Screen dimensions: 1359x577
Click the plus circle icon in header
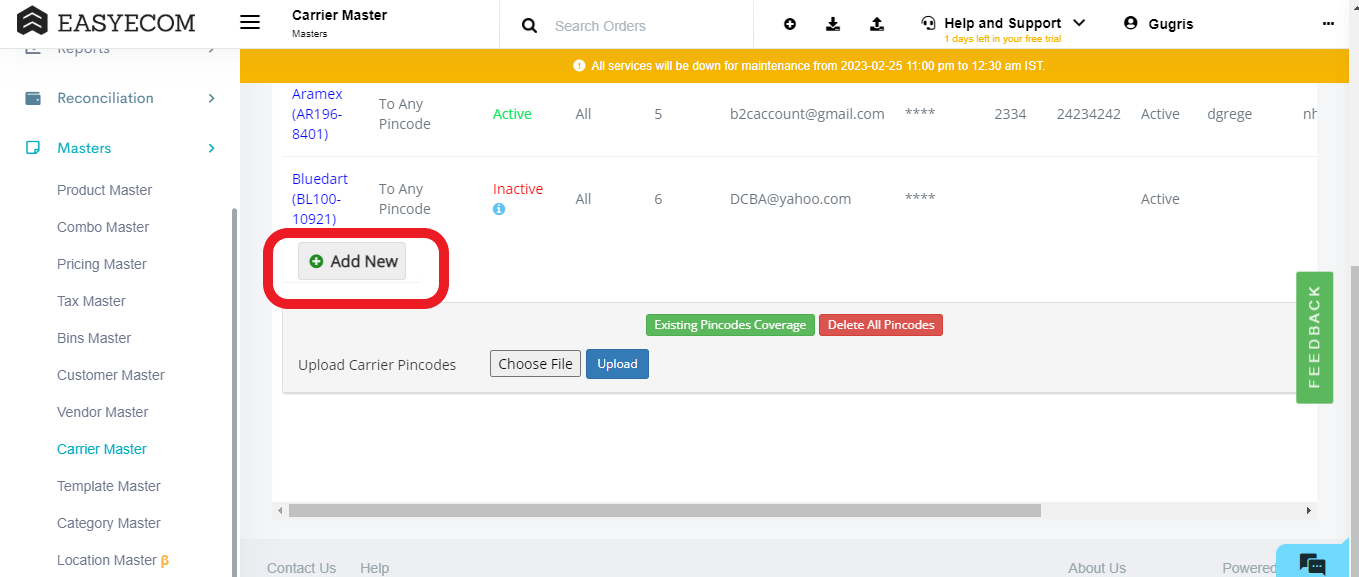tap(790, 24)
